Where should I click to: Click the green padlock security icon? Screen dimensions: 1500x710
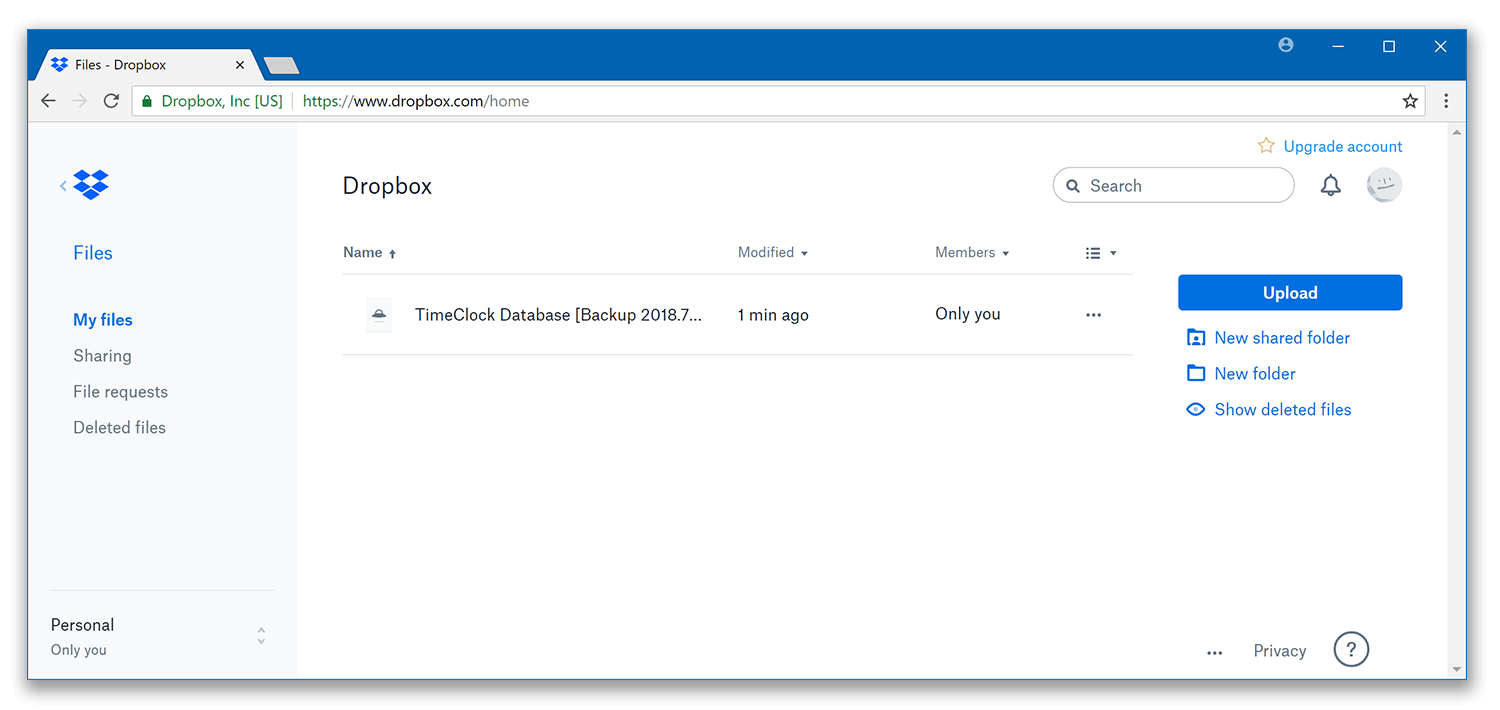(x=147, y=101)
